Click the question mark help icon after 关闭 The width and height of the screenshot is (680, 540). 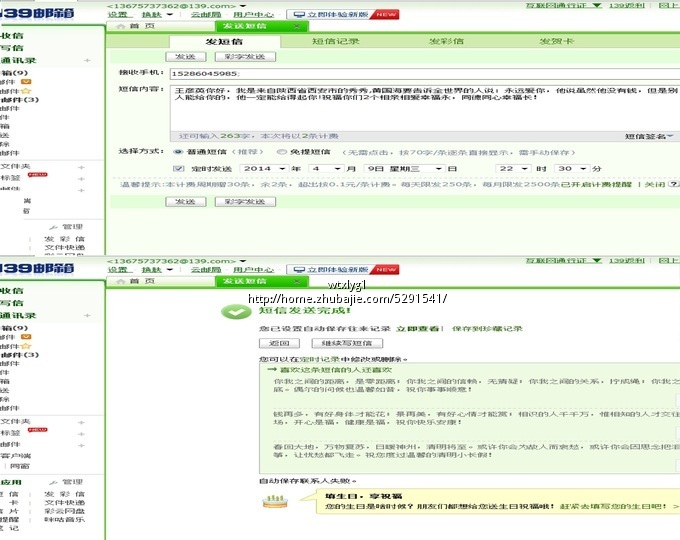673,184
